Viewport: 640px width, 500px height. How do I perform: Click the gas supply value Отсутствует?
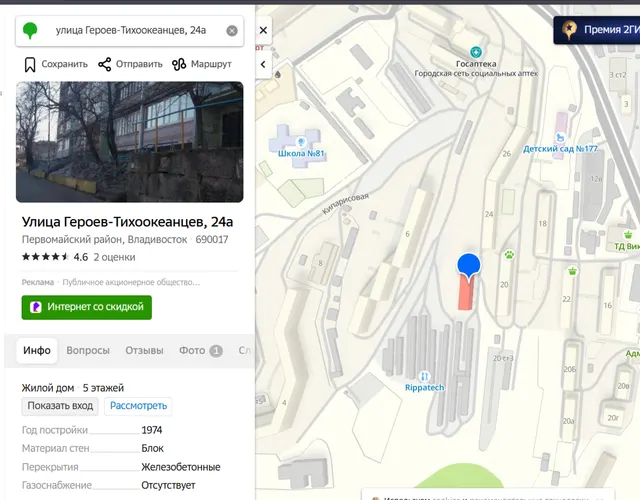click(x=168, y=485)
